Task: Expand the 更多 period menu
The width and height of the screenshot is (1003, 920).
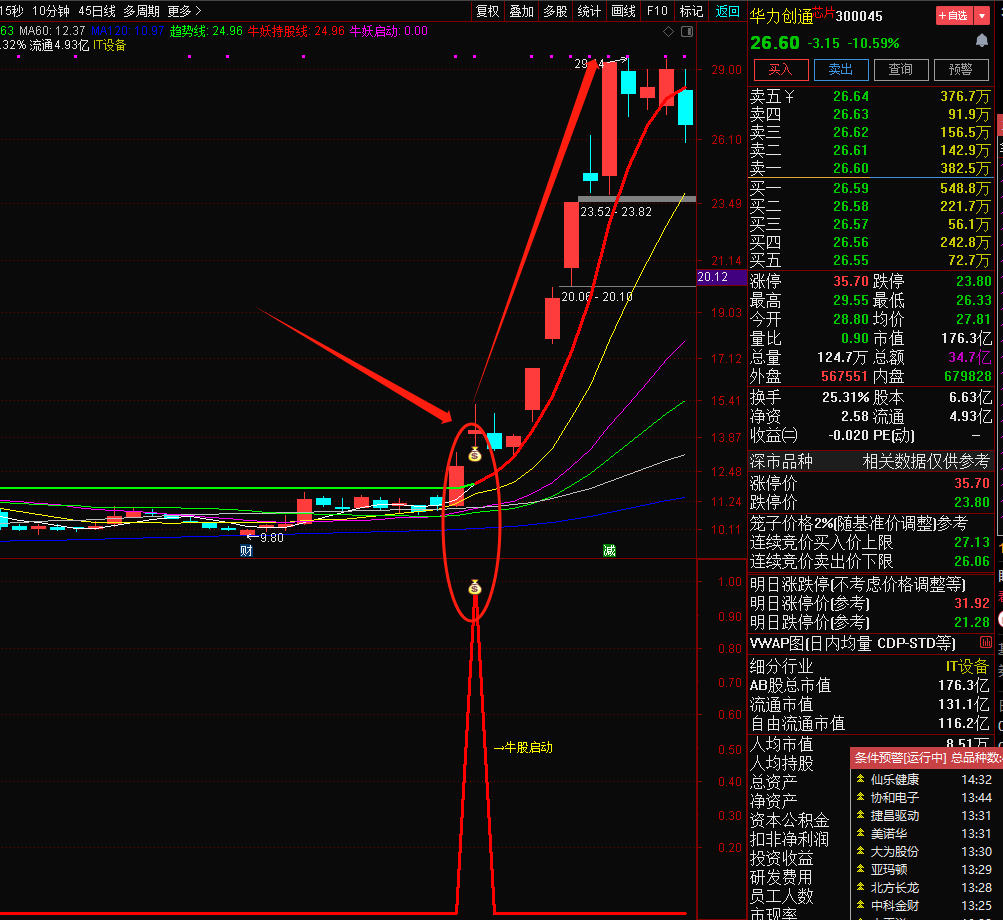Action: (184, 11)
